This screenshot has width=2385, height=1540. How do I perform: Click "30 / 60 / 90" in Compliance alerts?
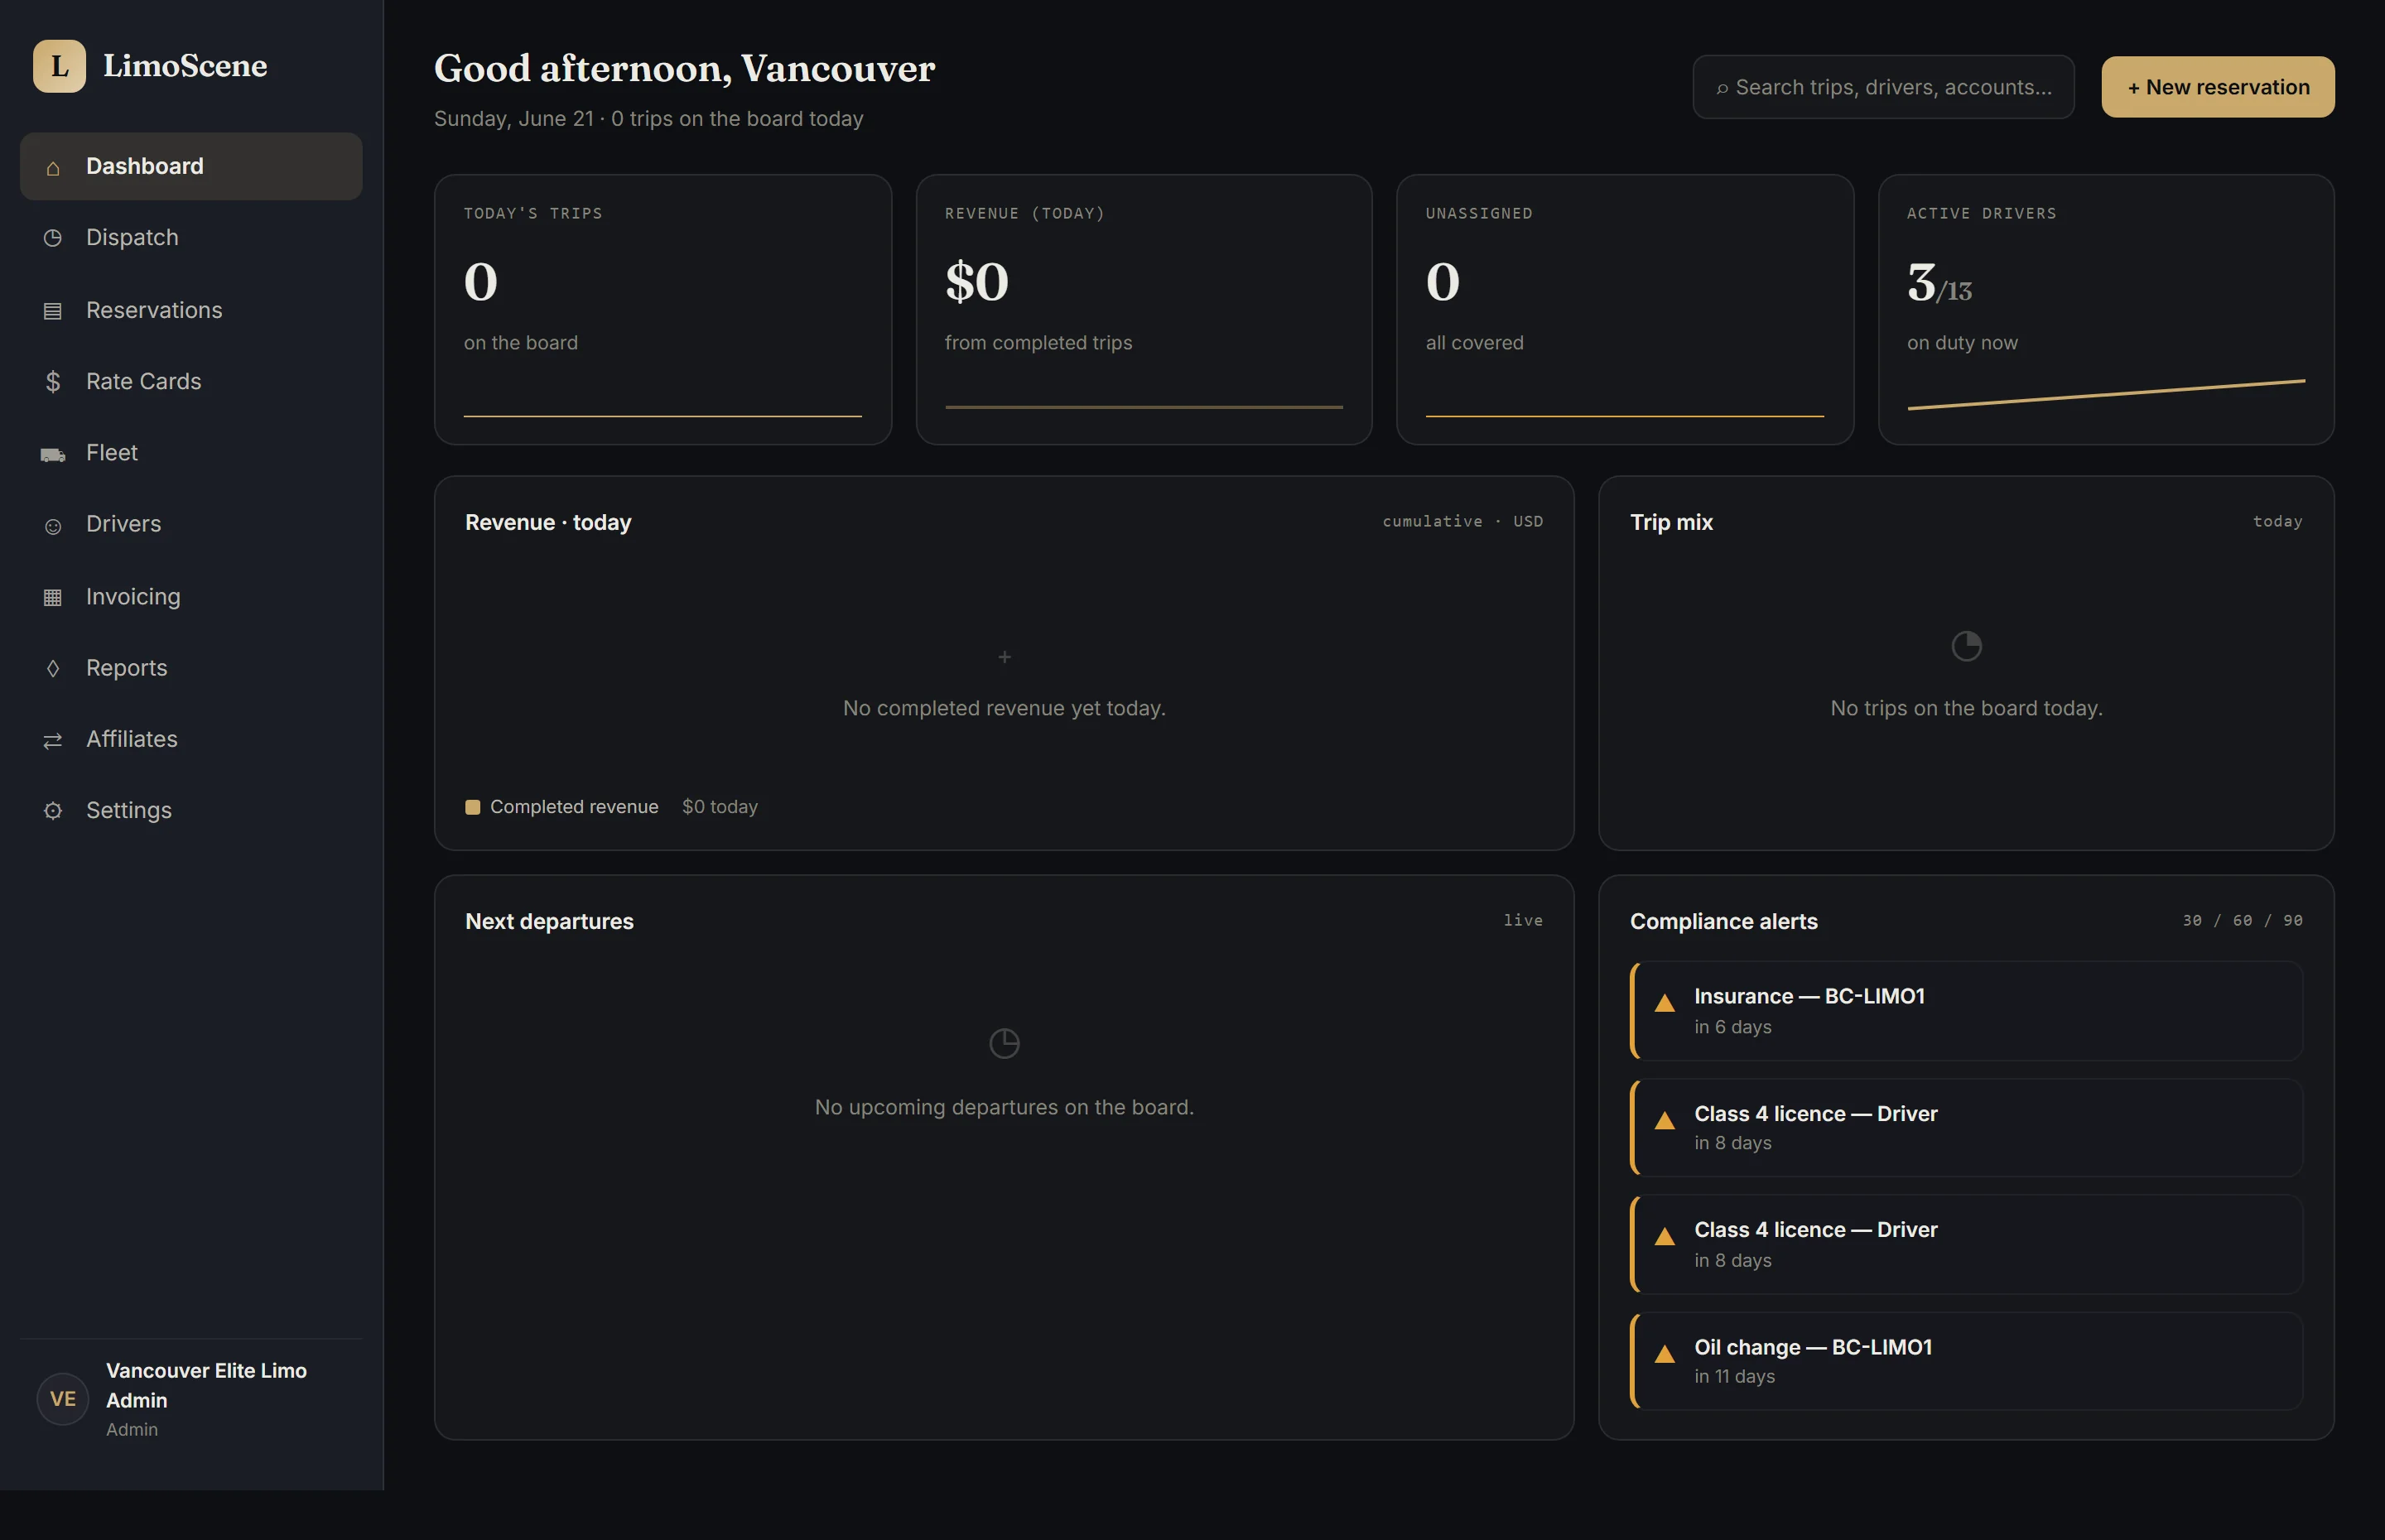[2242, 920]
